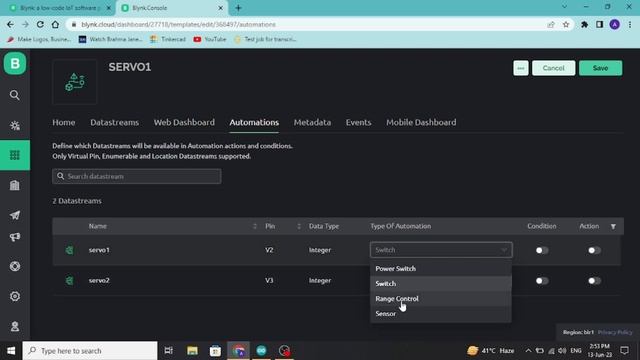This screenshot has height=360, width=640.
Task: Open the settings gear icon in the sidebar
Action: point(15,296)
